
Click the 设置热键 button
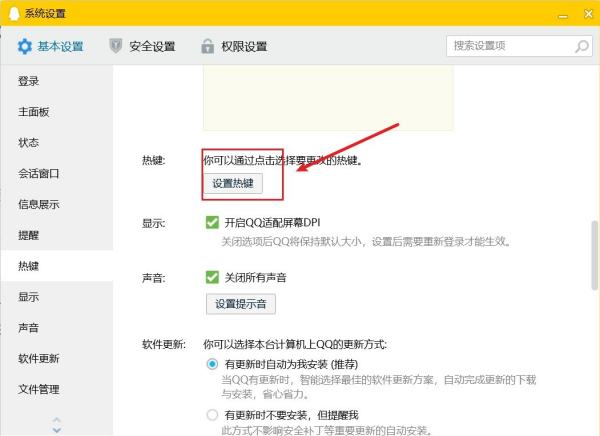click(x=233, y=183)
